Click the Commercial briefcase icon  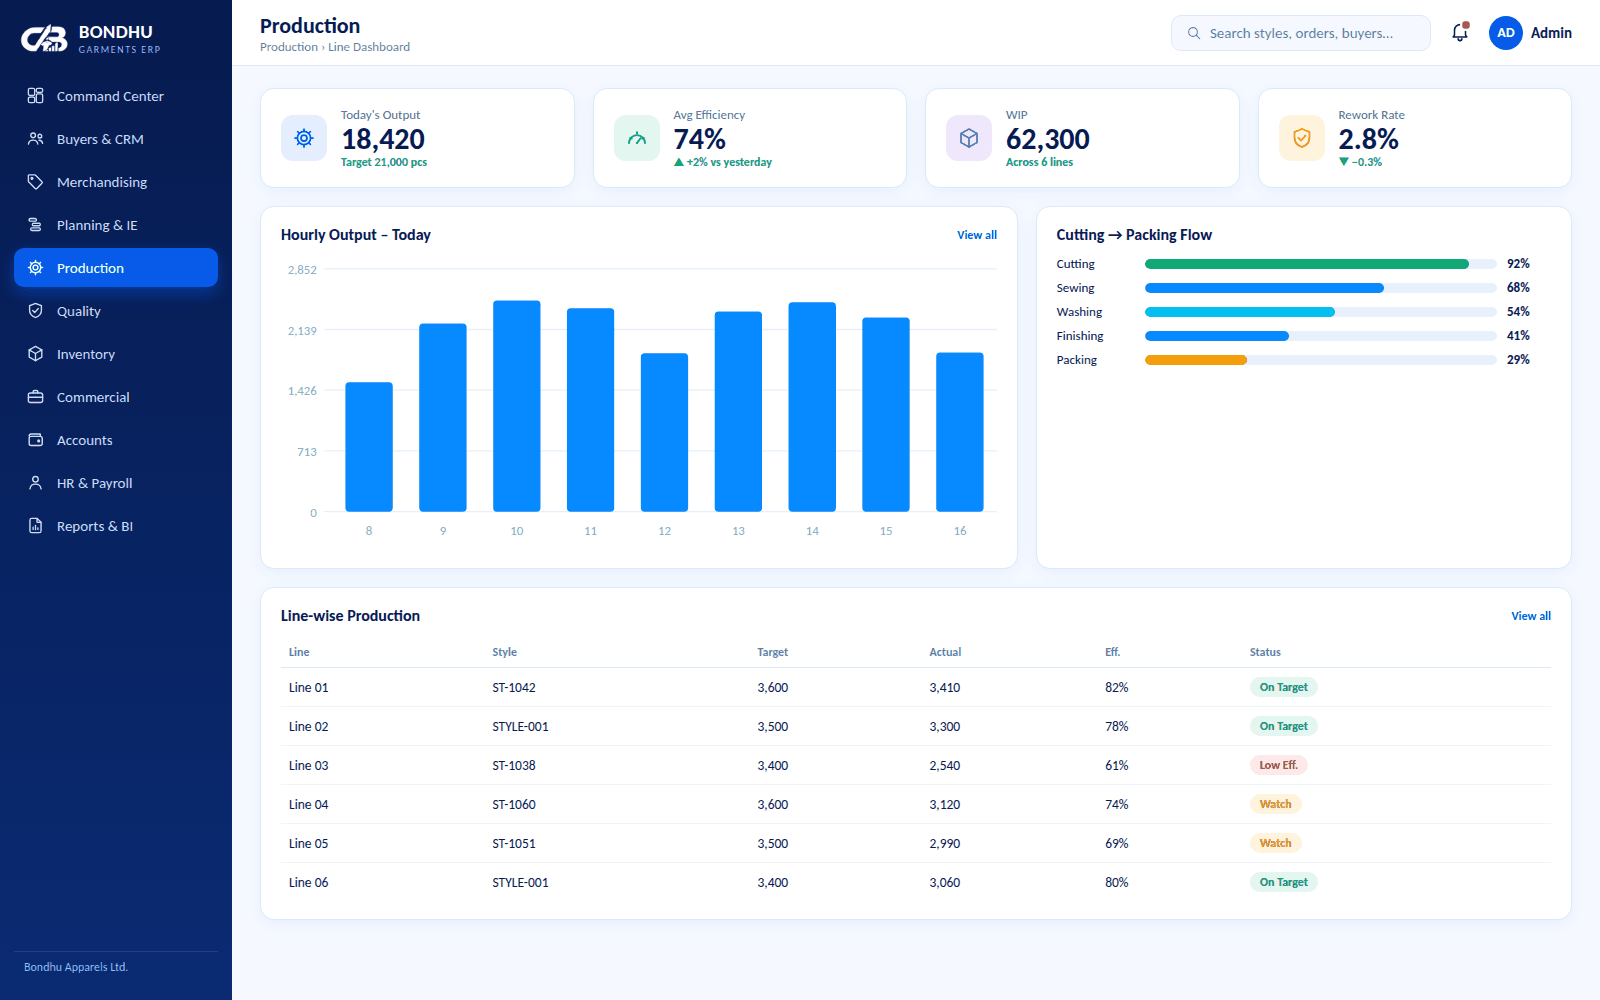tap(35, 397)
